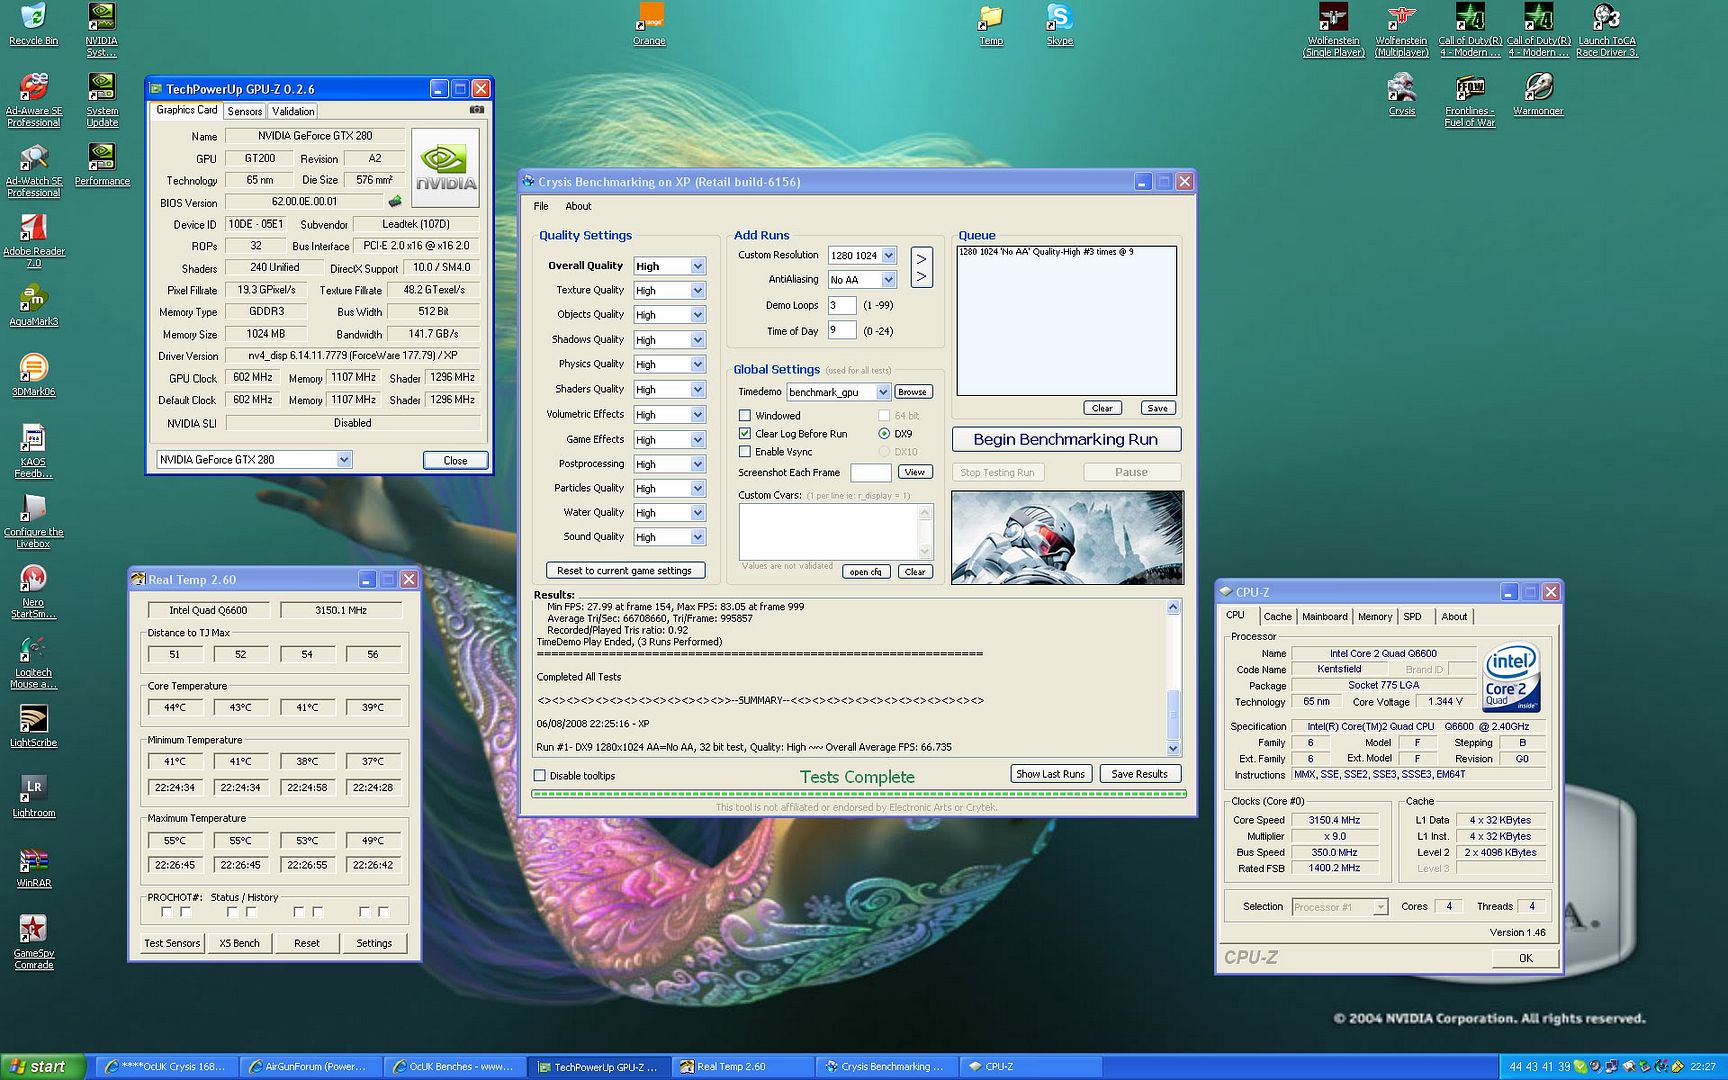Toggle the Windowed checkbox
This screenshot has width=1728, height=1080.
(x=745, y=415)
